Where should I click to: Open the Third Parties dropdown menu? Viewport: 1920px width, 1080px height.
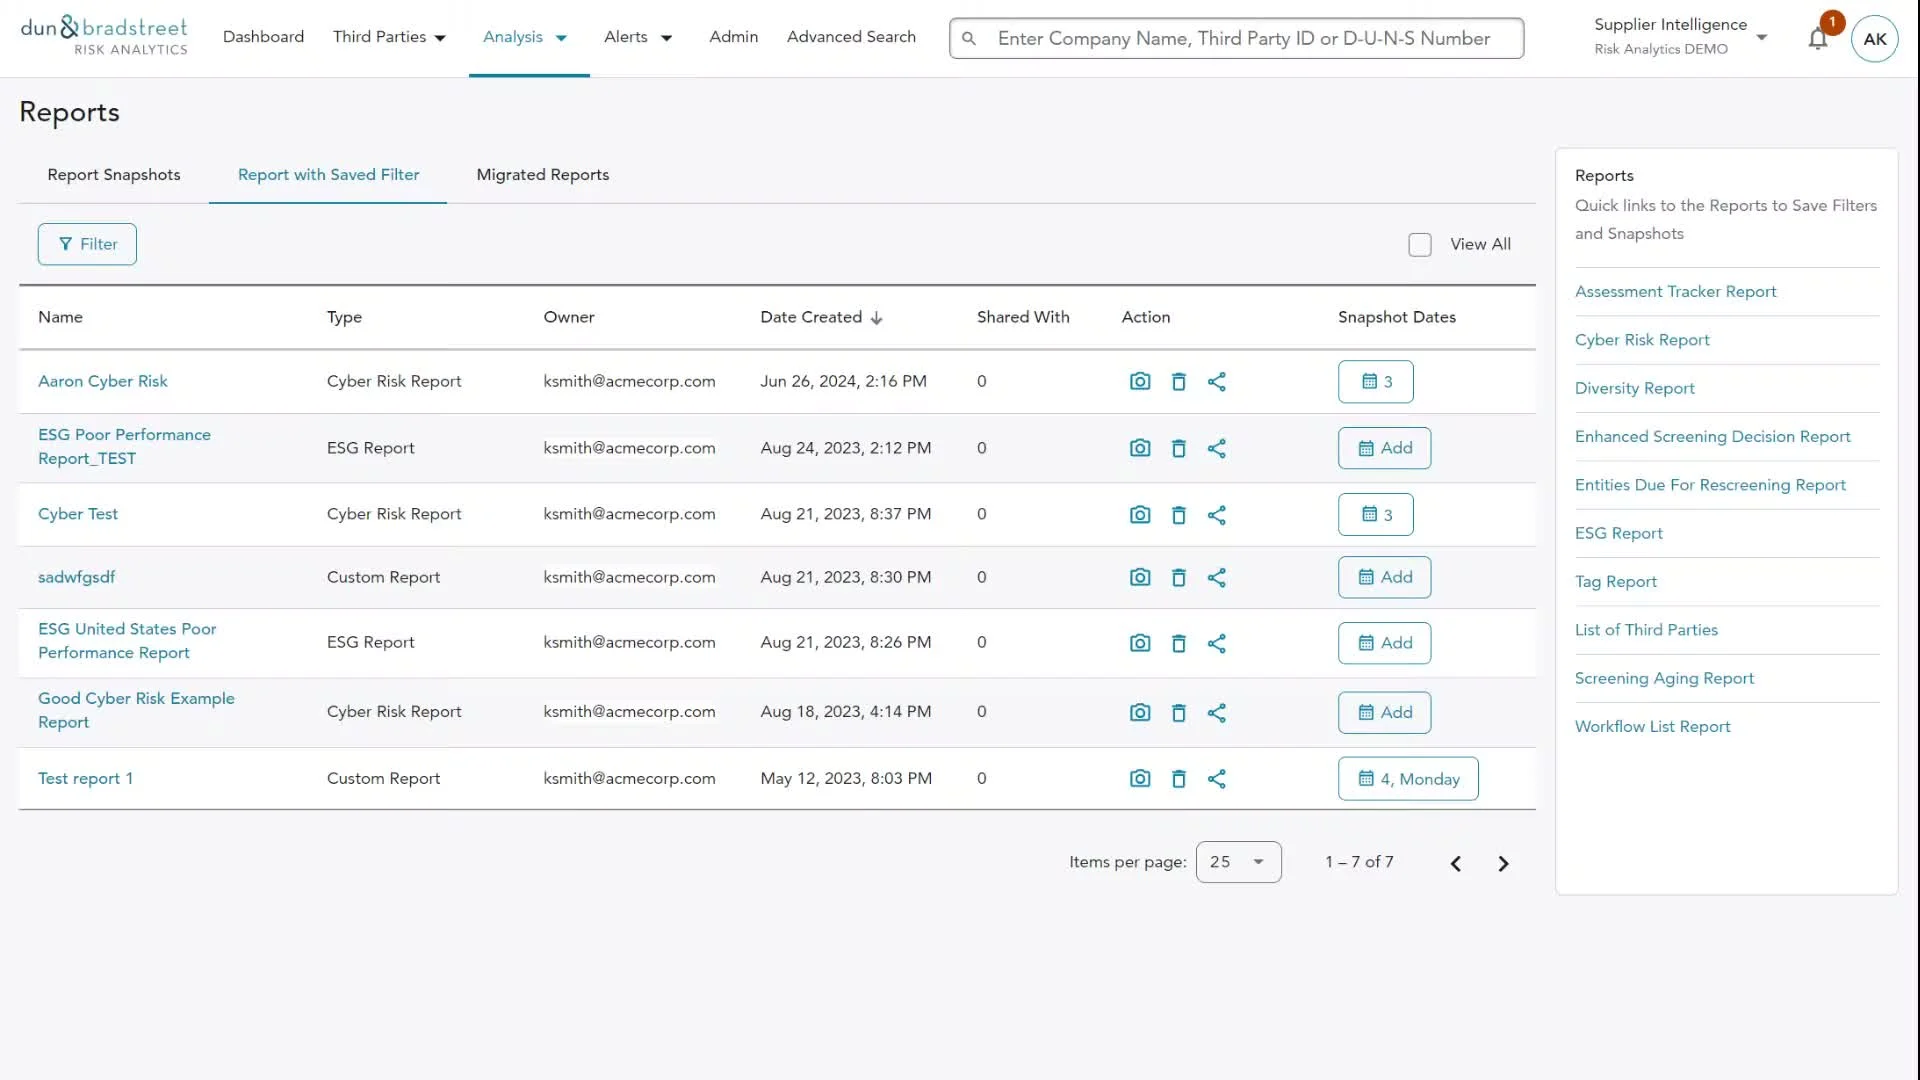[x=389, y=37]
